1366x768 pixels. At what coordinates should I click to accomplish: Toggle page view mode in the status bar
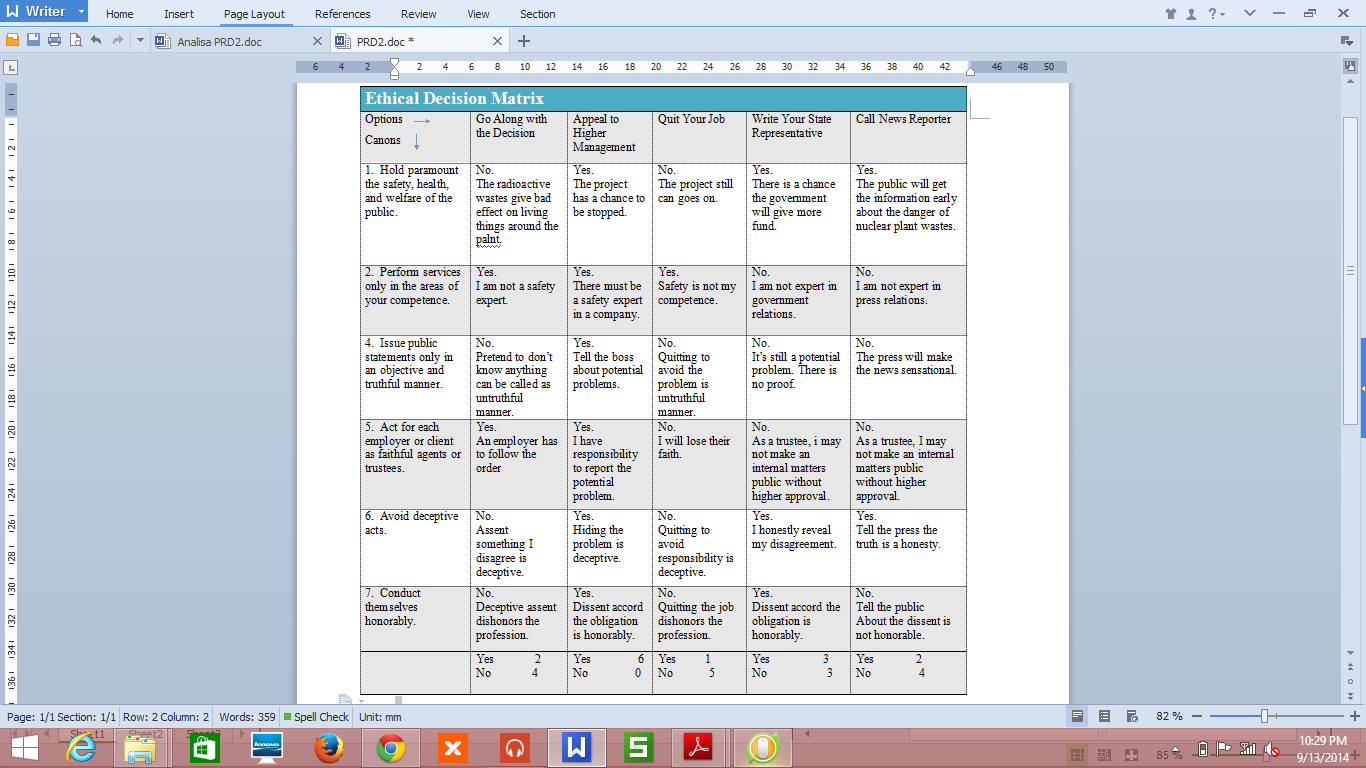(x=1079, y=716)
